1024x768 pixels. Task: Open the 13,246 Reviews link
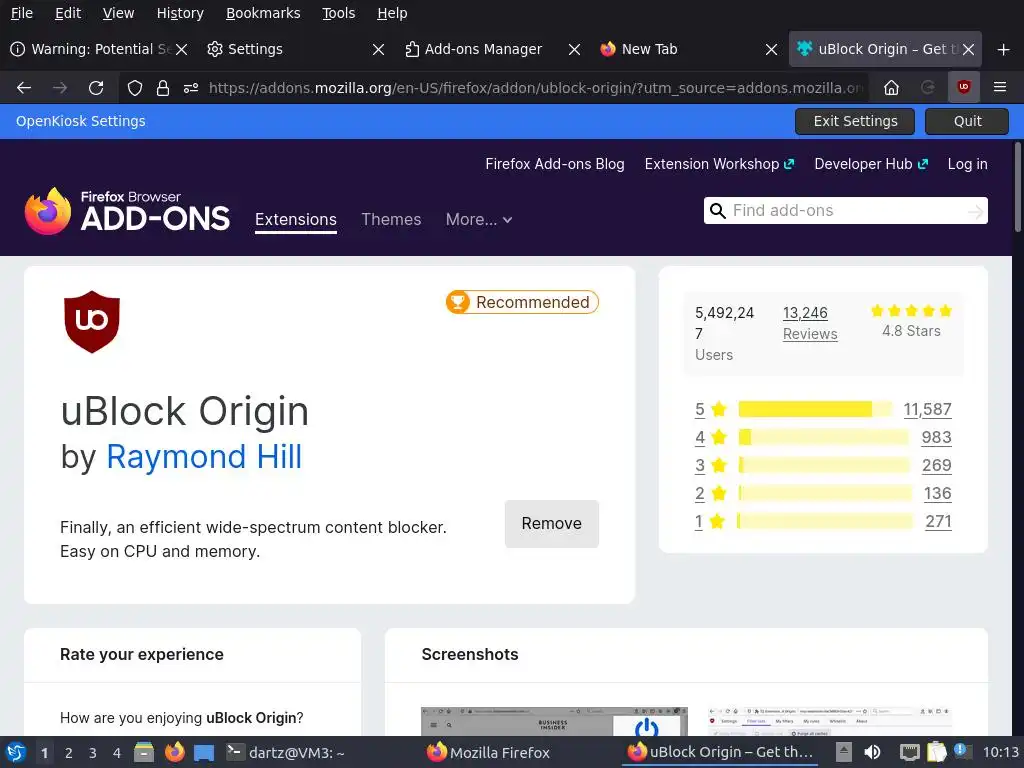point(810,323)
